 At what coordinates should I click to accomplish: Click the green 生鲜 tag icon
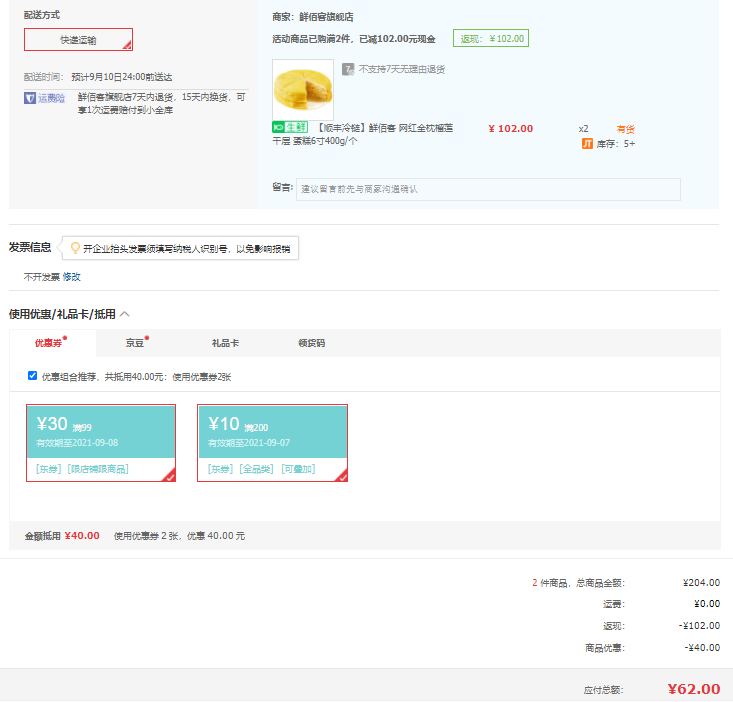click(290, 127)
